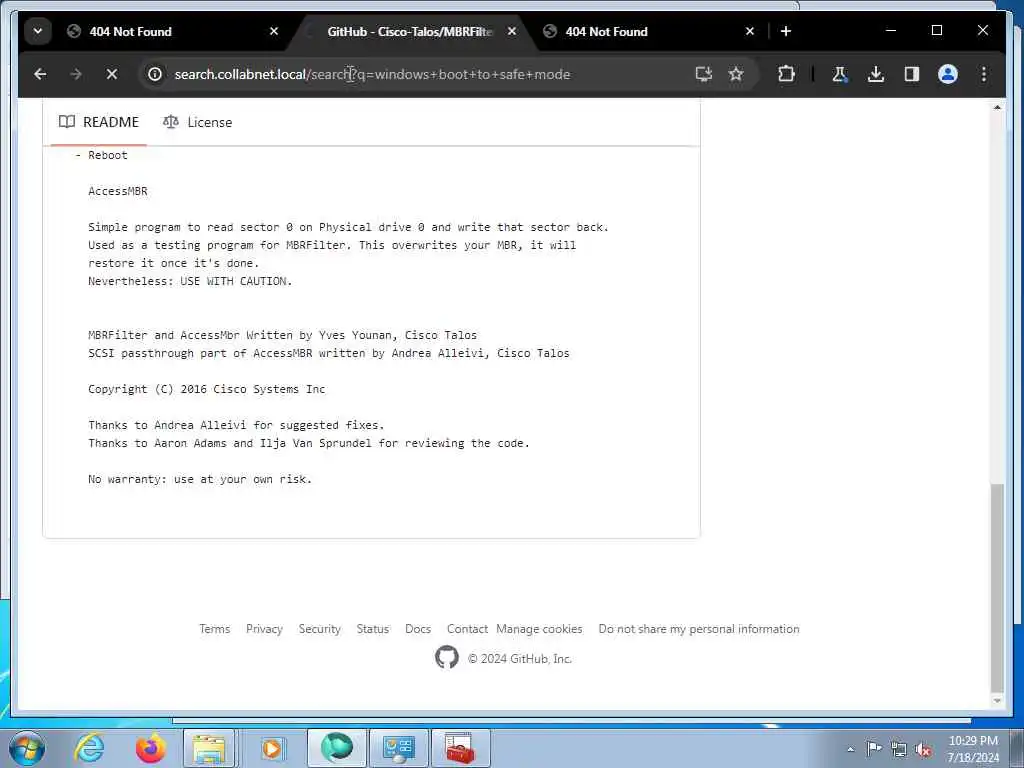
Task: Switch to the last 404 Not Found tab
Action: 649,31
